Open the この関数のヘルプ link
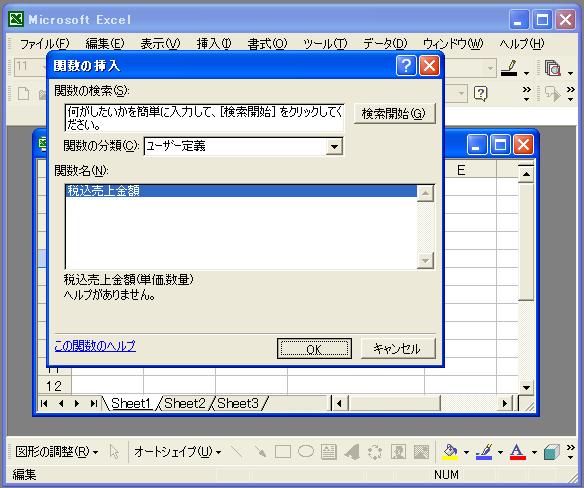 coord(95,346)
